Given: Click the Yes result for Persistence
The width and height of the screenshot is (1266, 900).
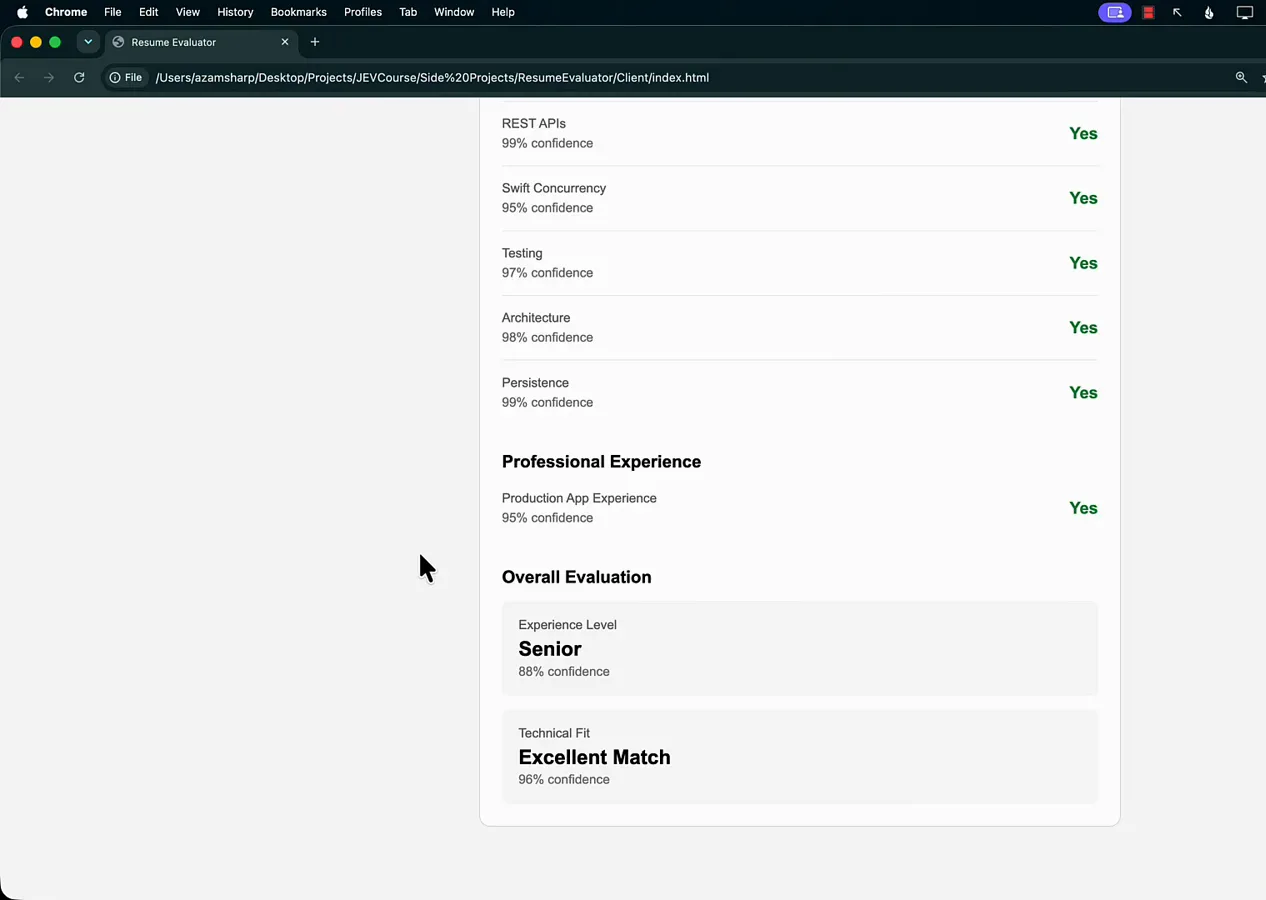Looking at the screenshot, I should pos(1083,393).
